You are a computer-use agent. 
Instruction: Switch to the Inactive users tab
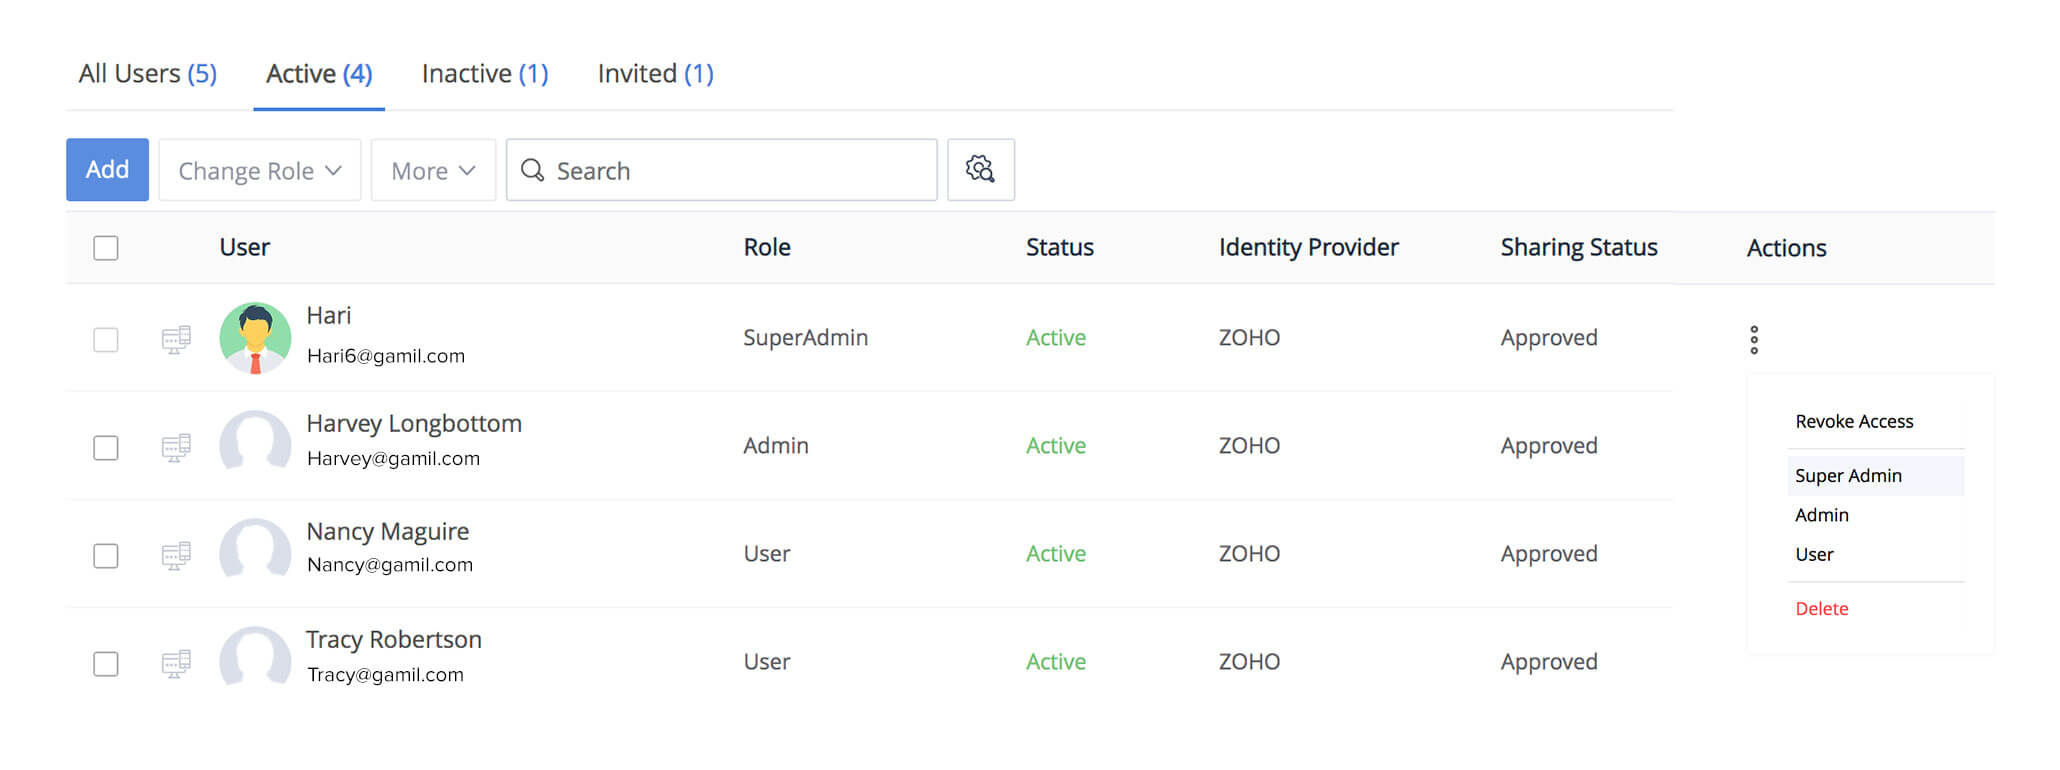pyautogui.click(x=485, y=74)
